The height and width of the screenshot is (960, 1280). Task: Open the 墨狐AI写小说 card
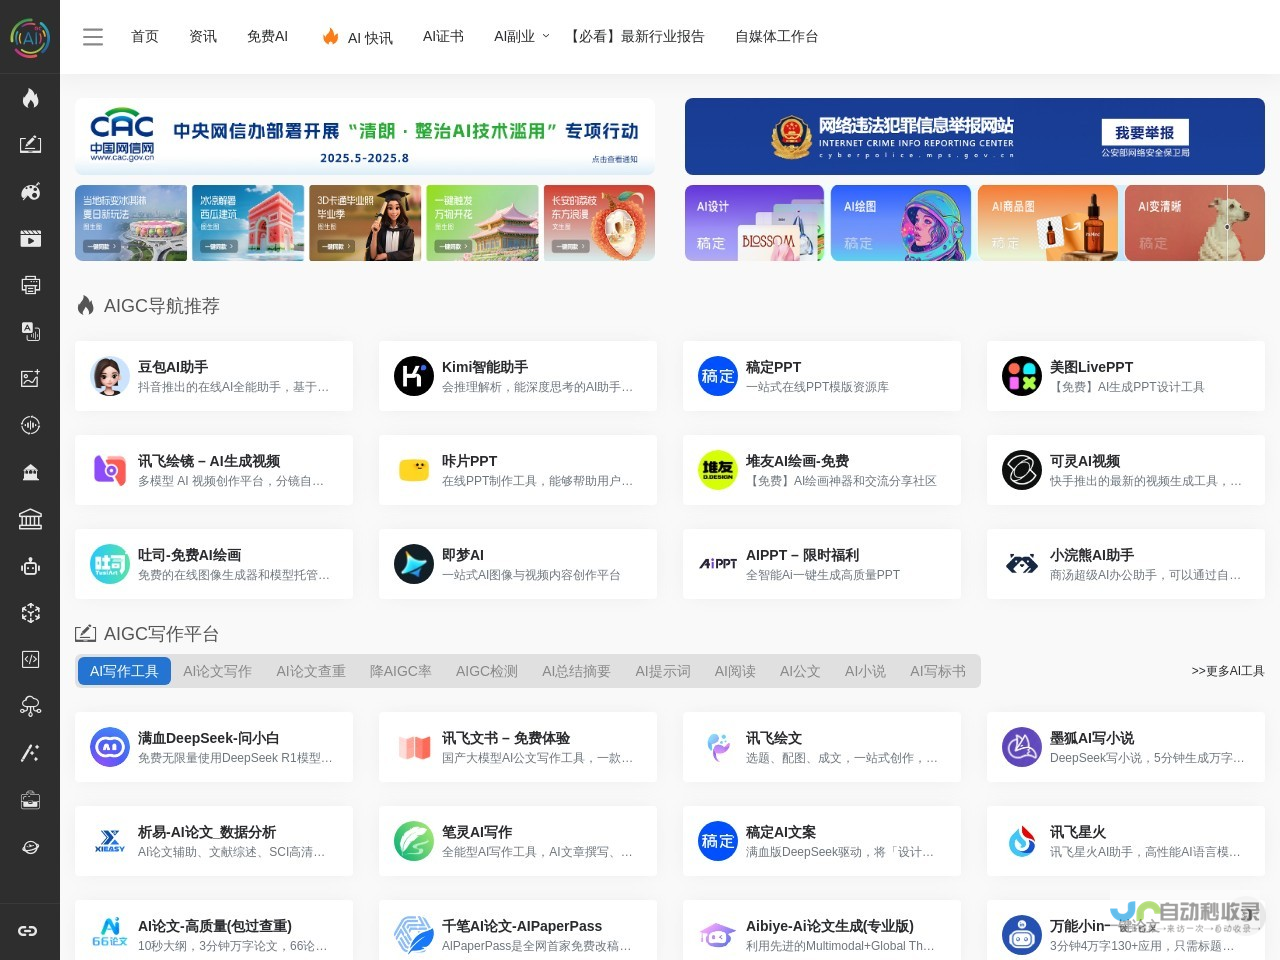pyautogui.click(x=1126, y=747)
